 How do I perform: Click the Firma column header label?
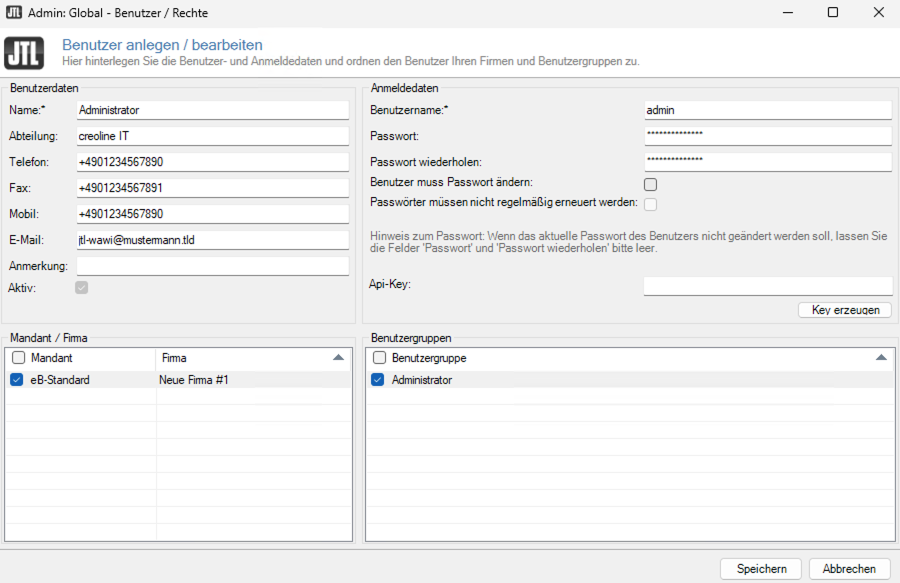[174, 358]
